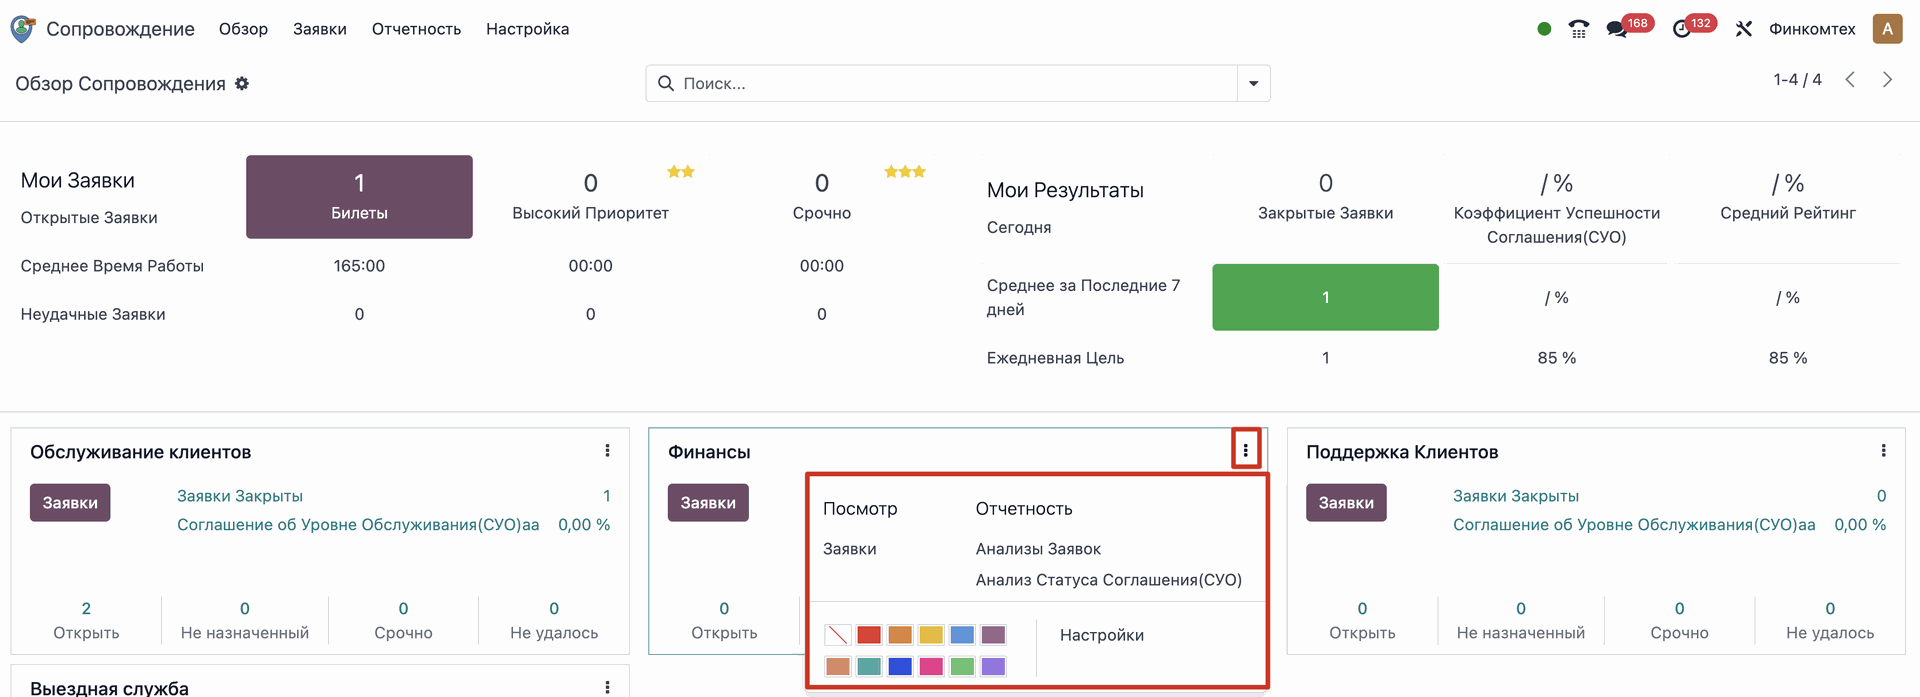
Task: Click Не назначенный in Поддержка Клиентов card
Action: click(x=1521, y=620)
